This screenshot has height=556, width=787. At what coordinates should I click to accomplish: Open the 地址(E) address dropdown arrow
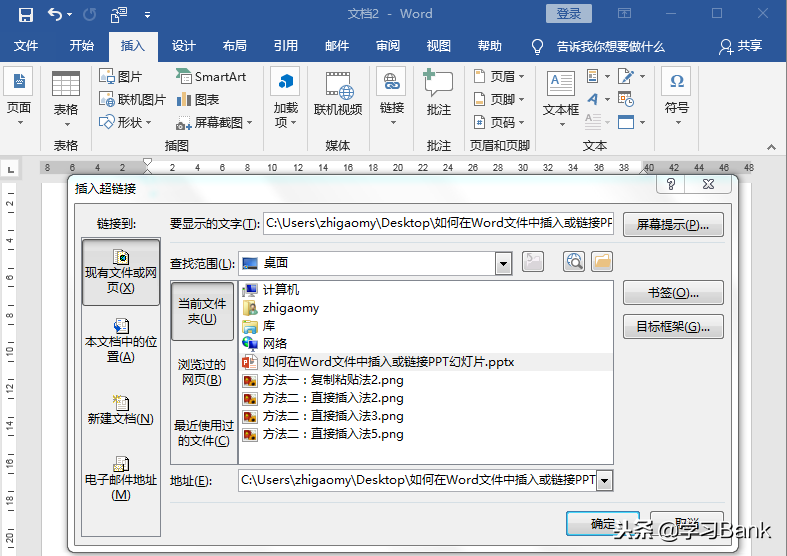(605, 481)
